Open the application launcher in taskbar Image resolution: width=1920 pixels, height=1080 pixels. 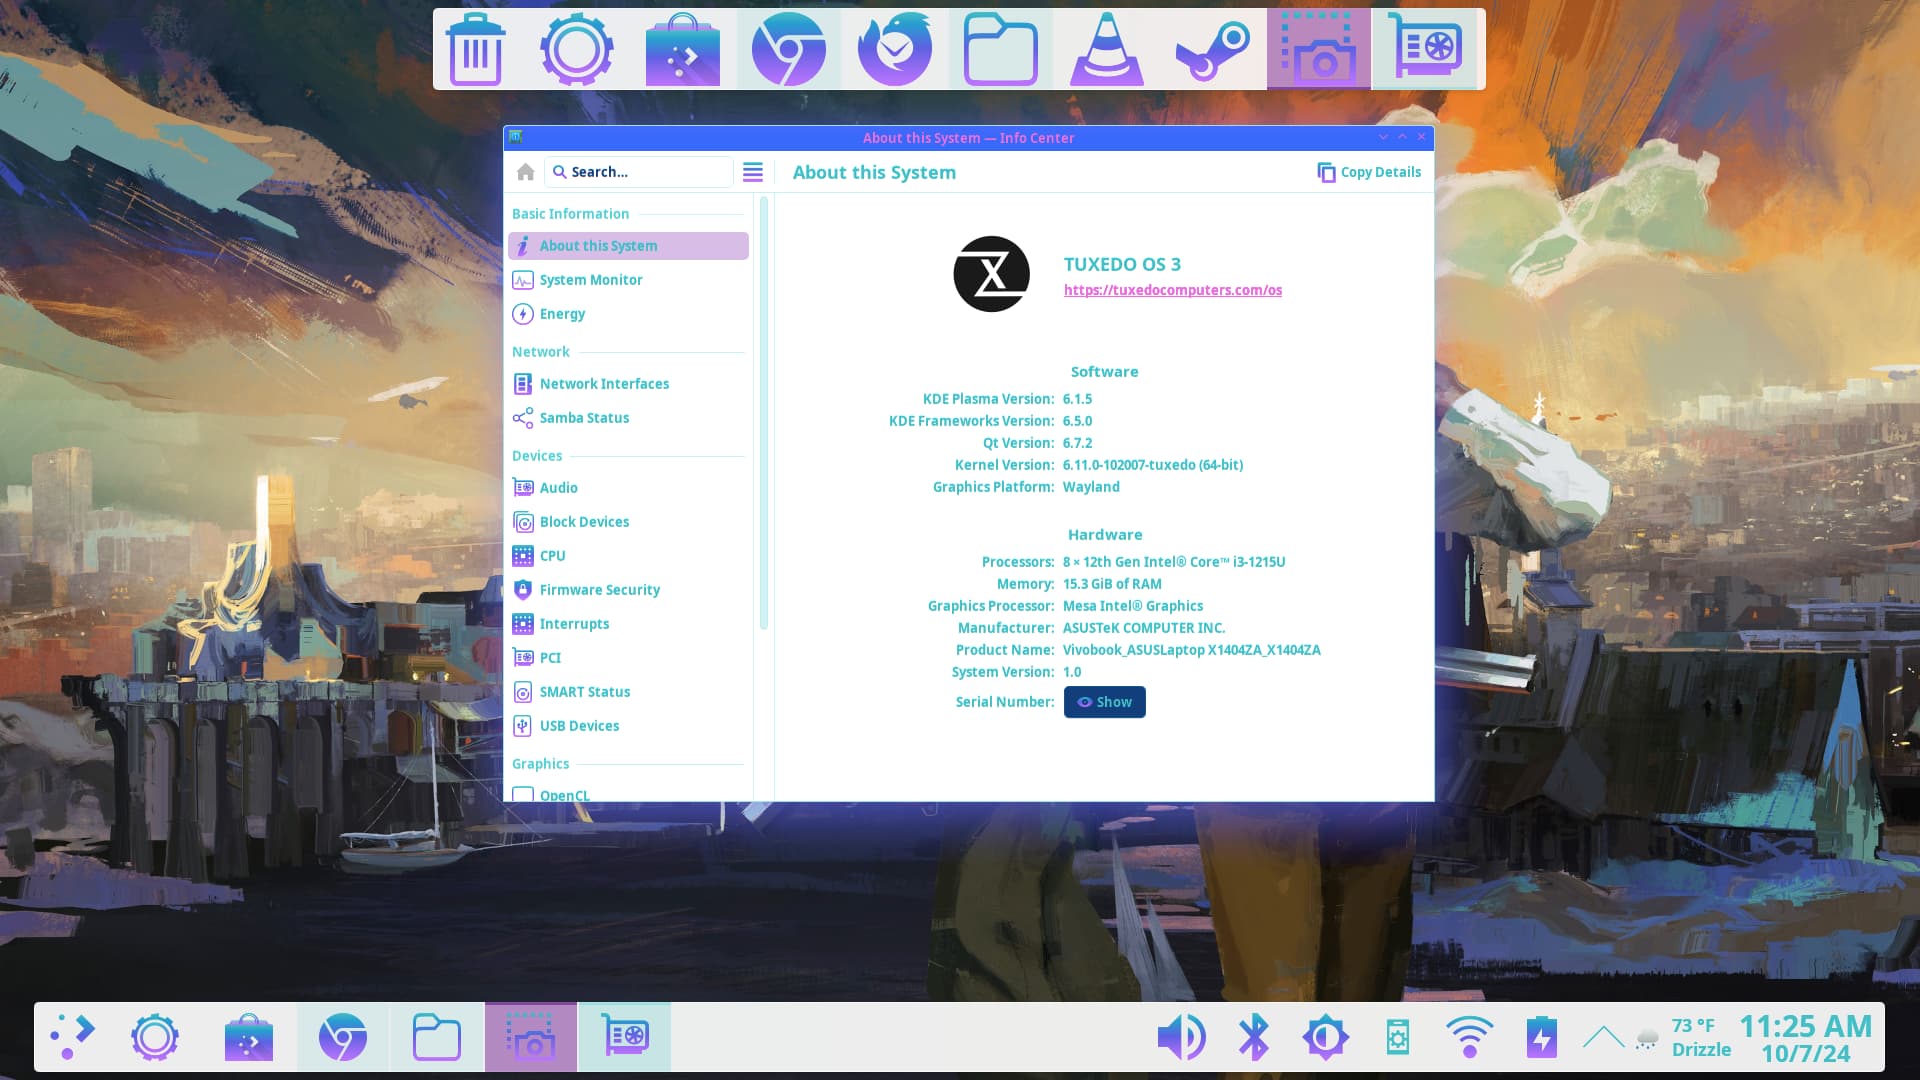pos(71,1037)
